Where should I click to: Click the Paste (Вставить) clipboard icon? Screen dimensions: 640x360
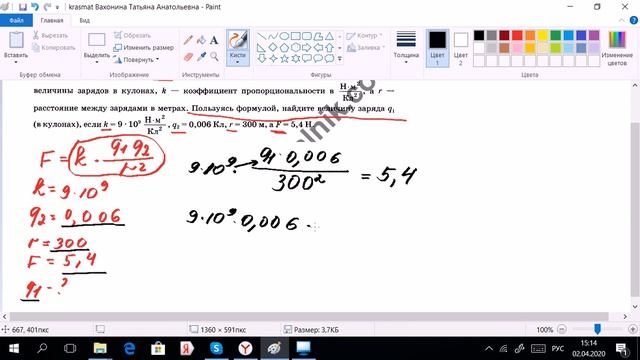click(x=16, y=40)
